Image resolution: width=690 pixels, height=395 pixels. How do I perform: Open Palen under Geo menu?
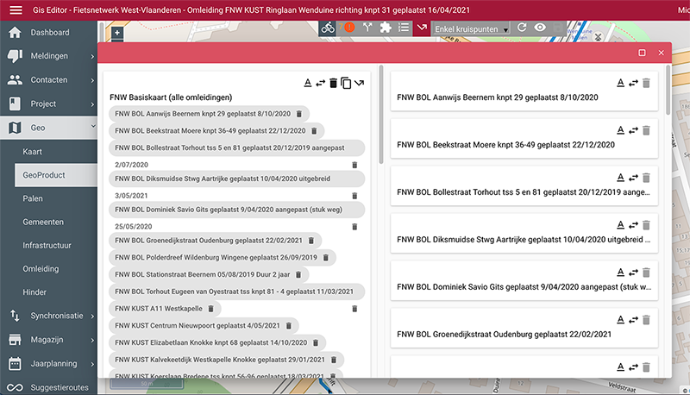click(56, 198)
